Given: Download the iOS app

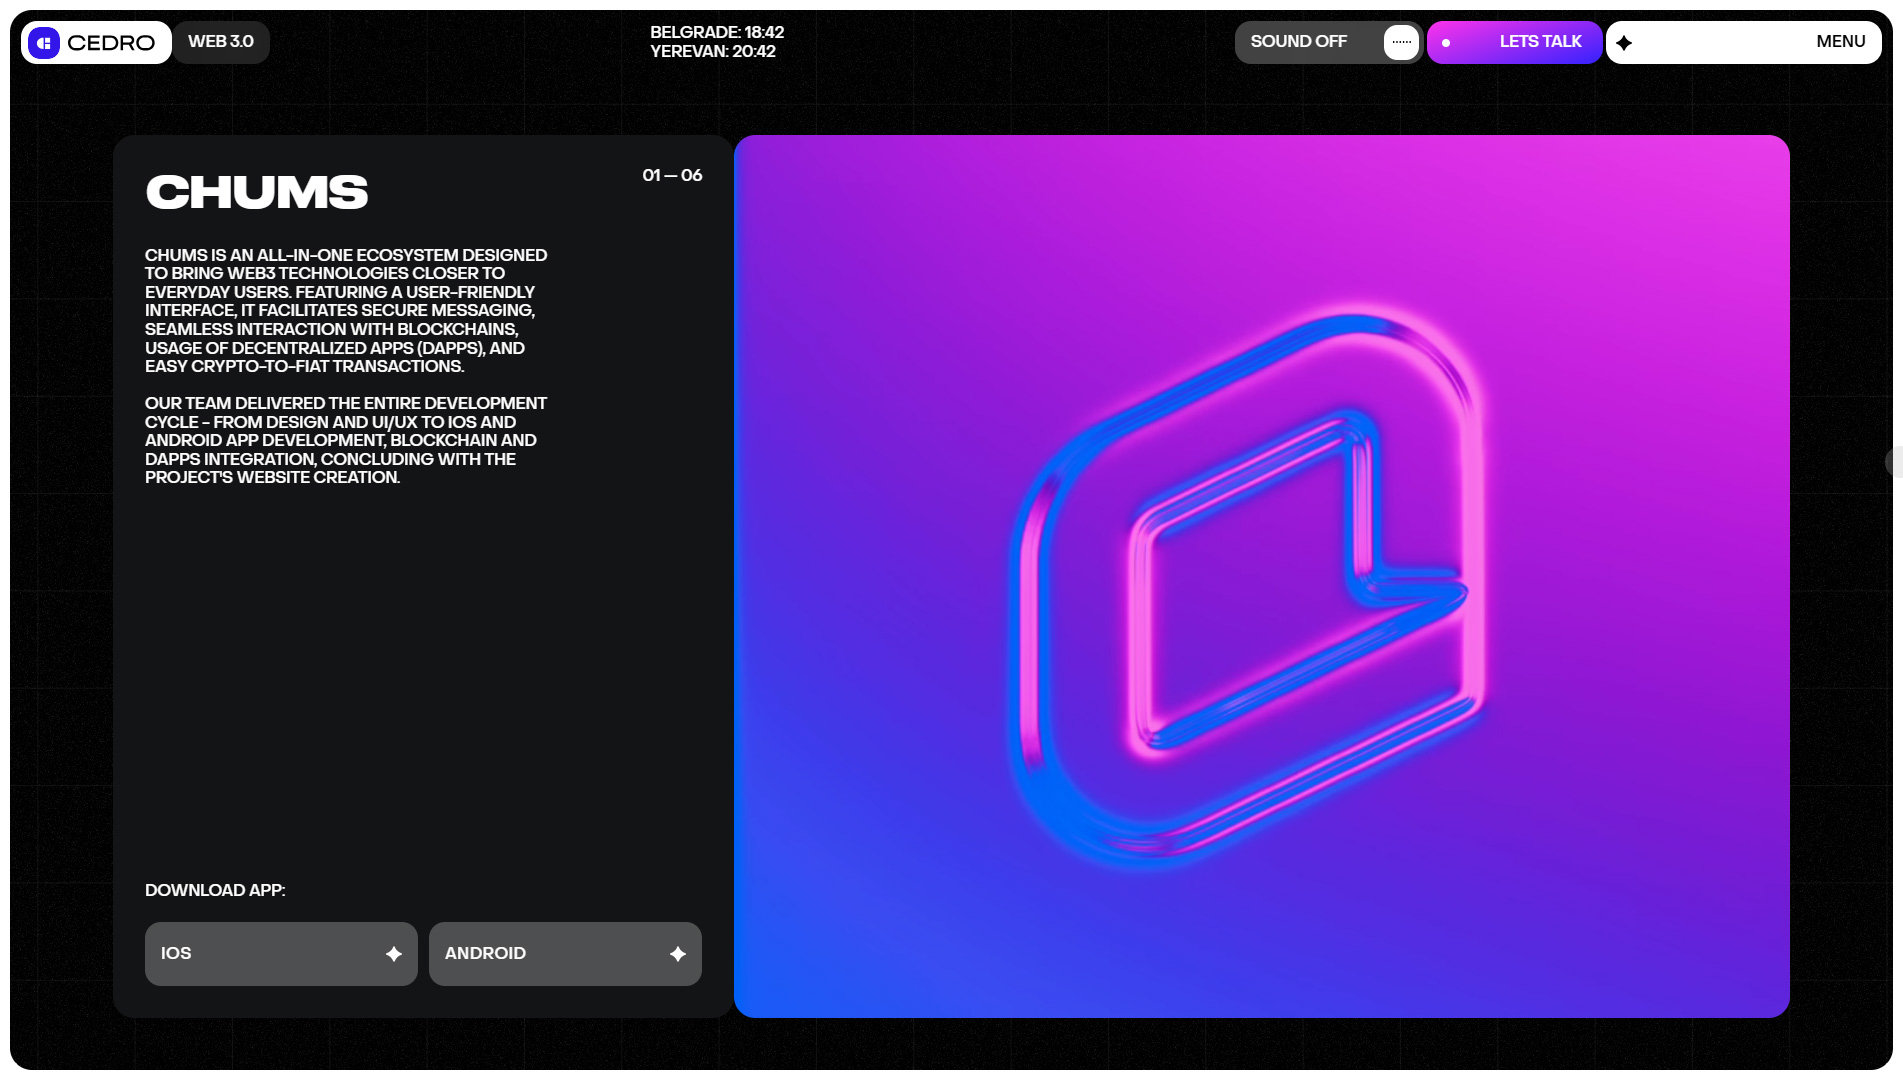Looking at the screenshot, I should tap(281, 954).
